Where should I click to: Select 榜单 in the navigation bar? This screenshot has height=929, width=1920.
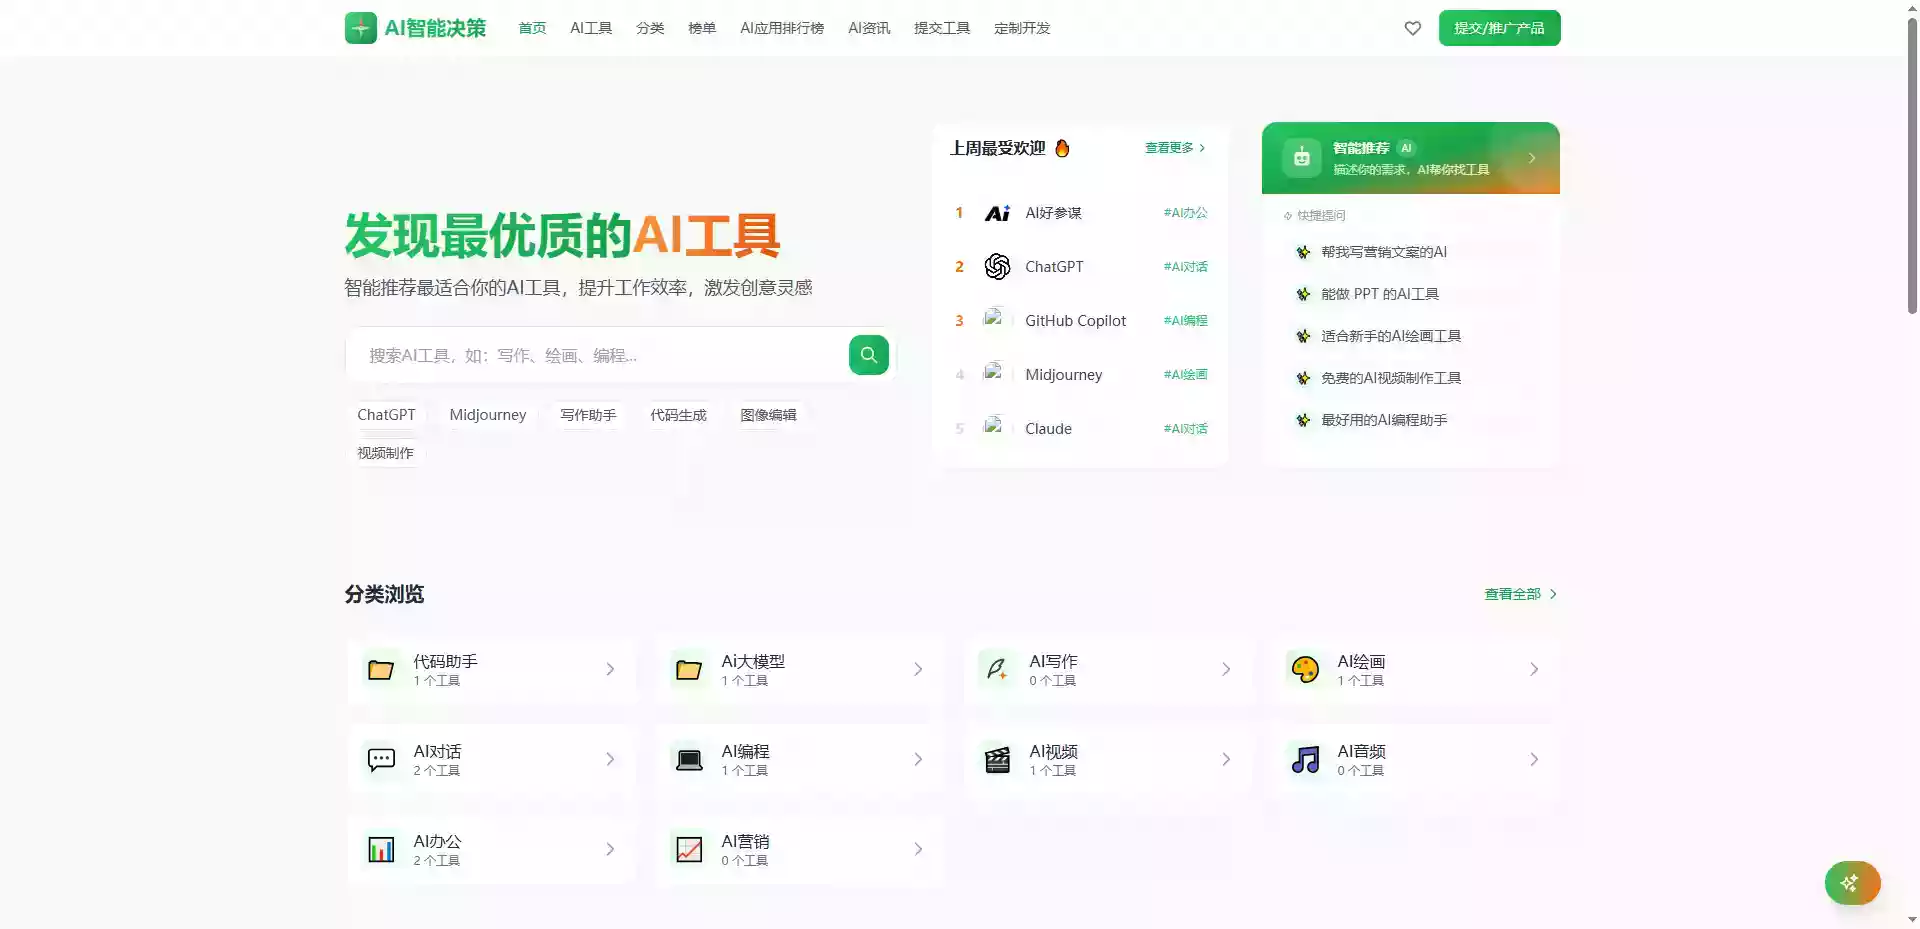pyautogui.click(x=702, y=28)
